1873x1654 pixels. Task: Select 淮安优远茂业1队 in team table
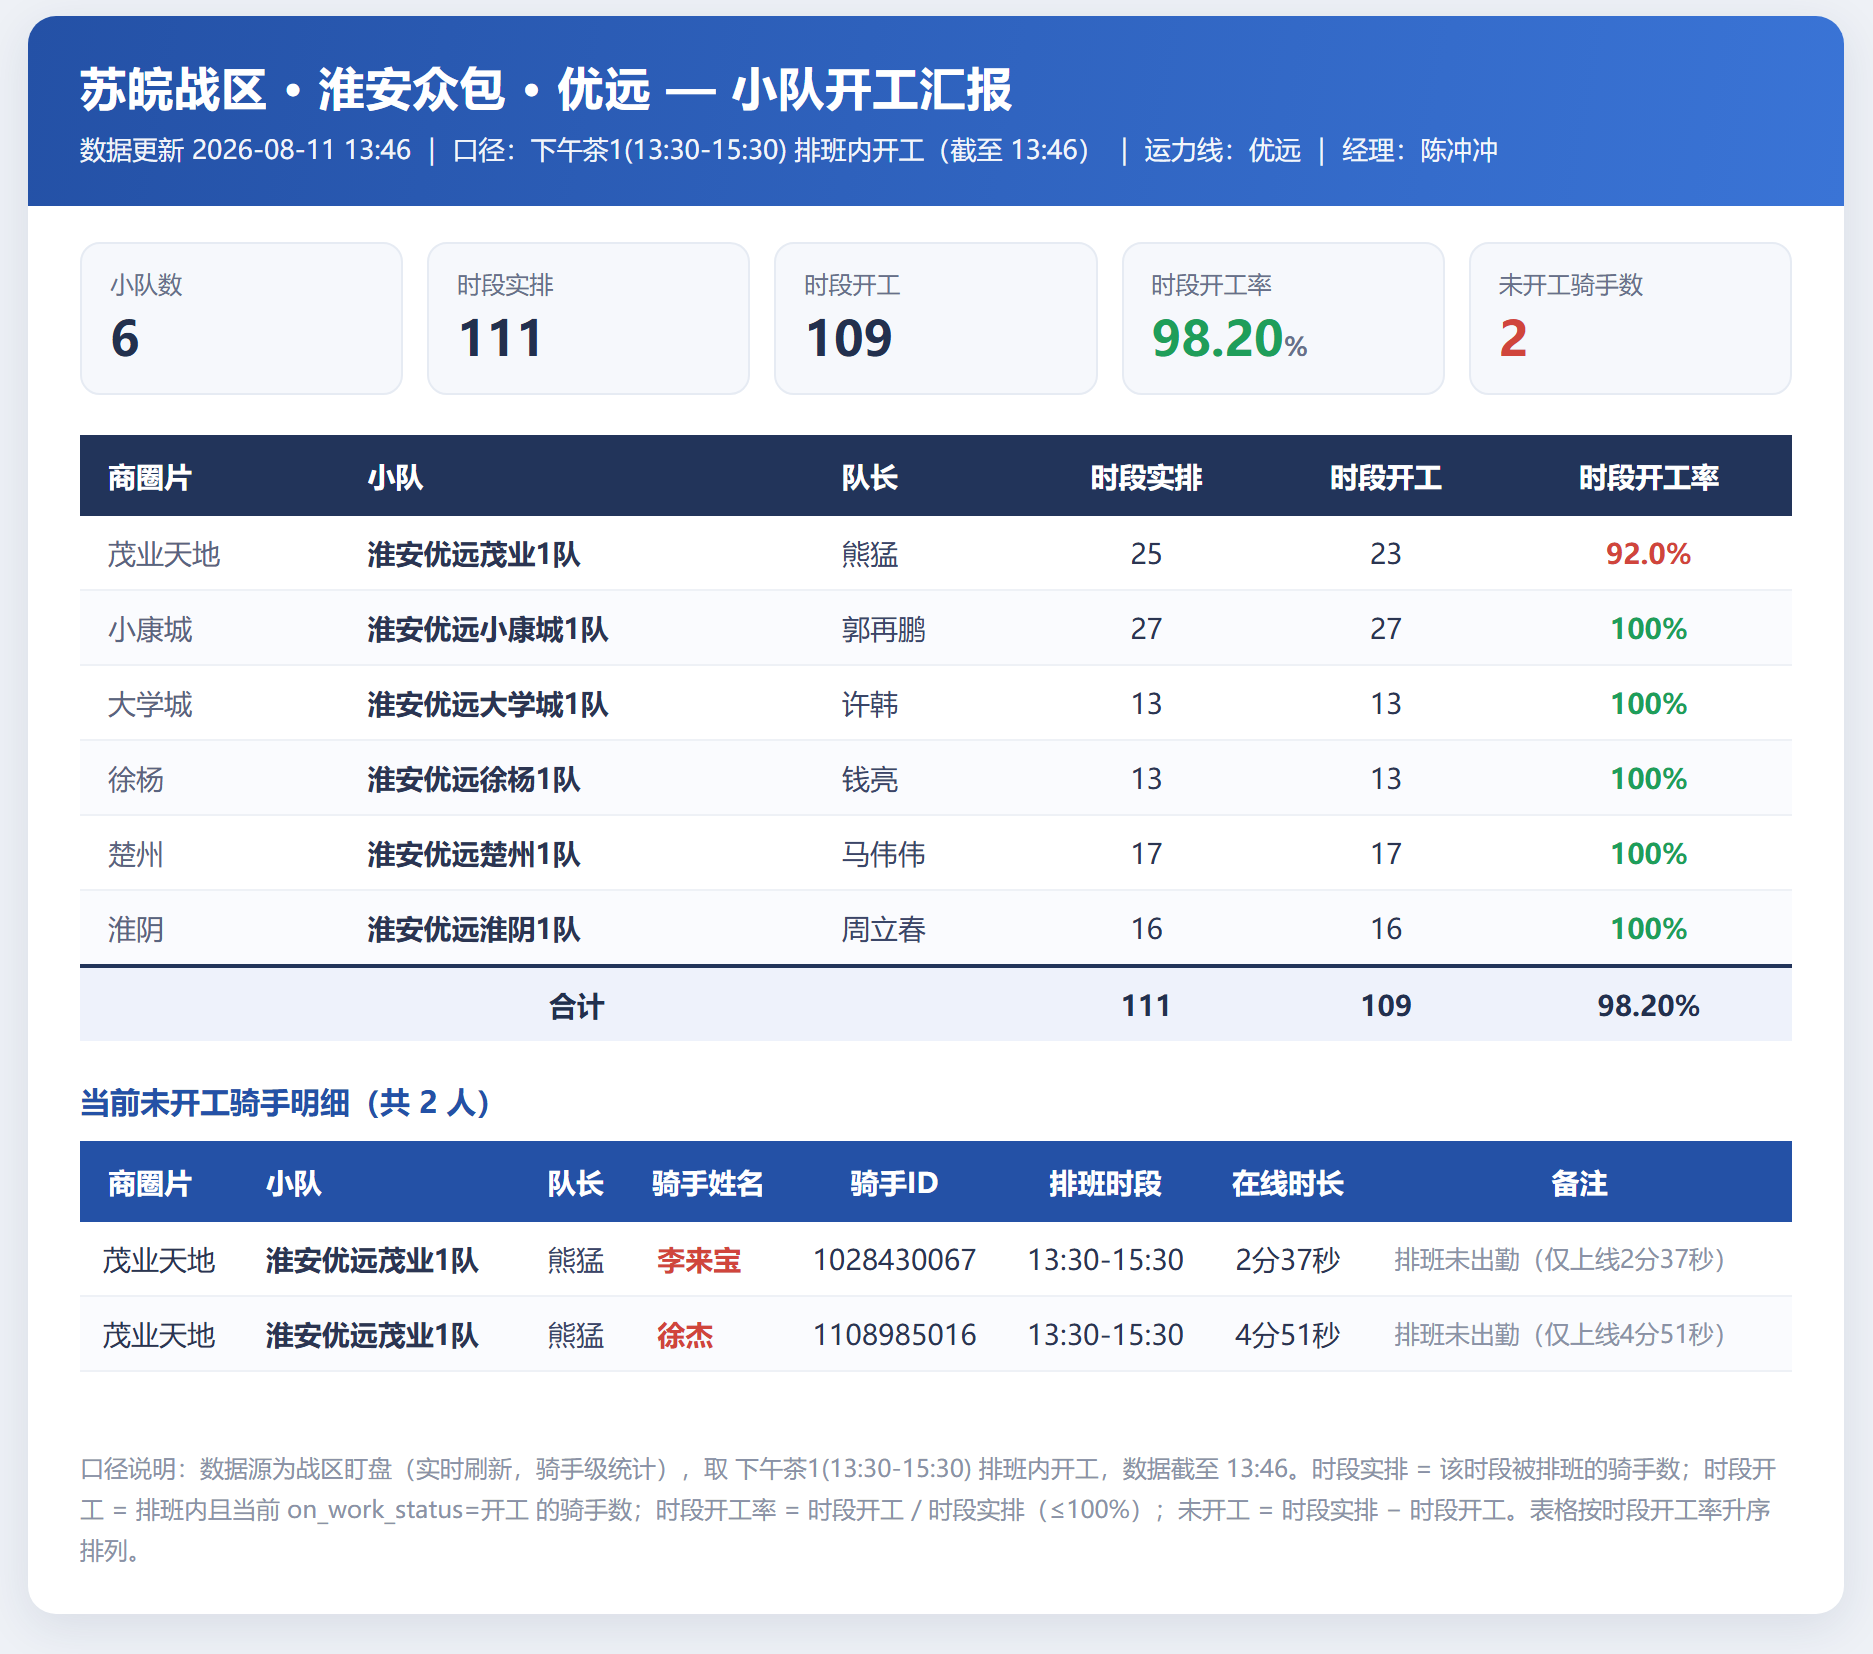coord(473,554)
